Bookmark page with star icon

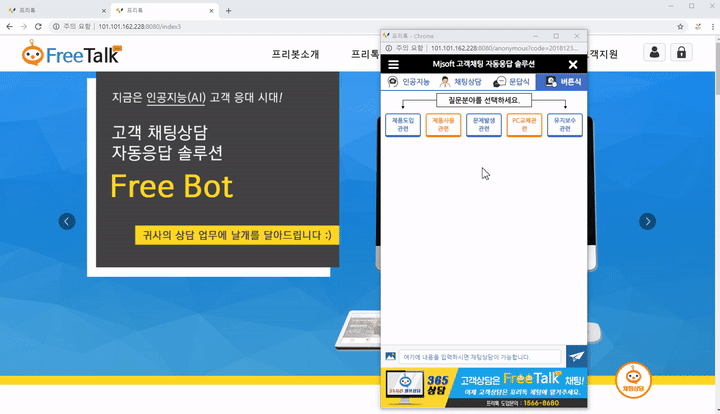[x=680, y=27]
